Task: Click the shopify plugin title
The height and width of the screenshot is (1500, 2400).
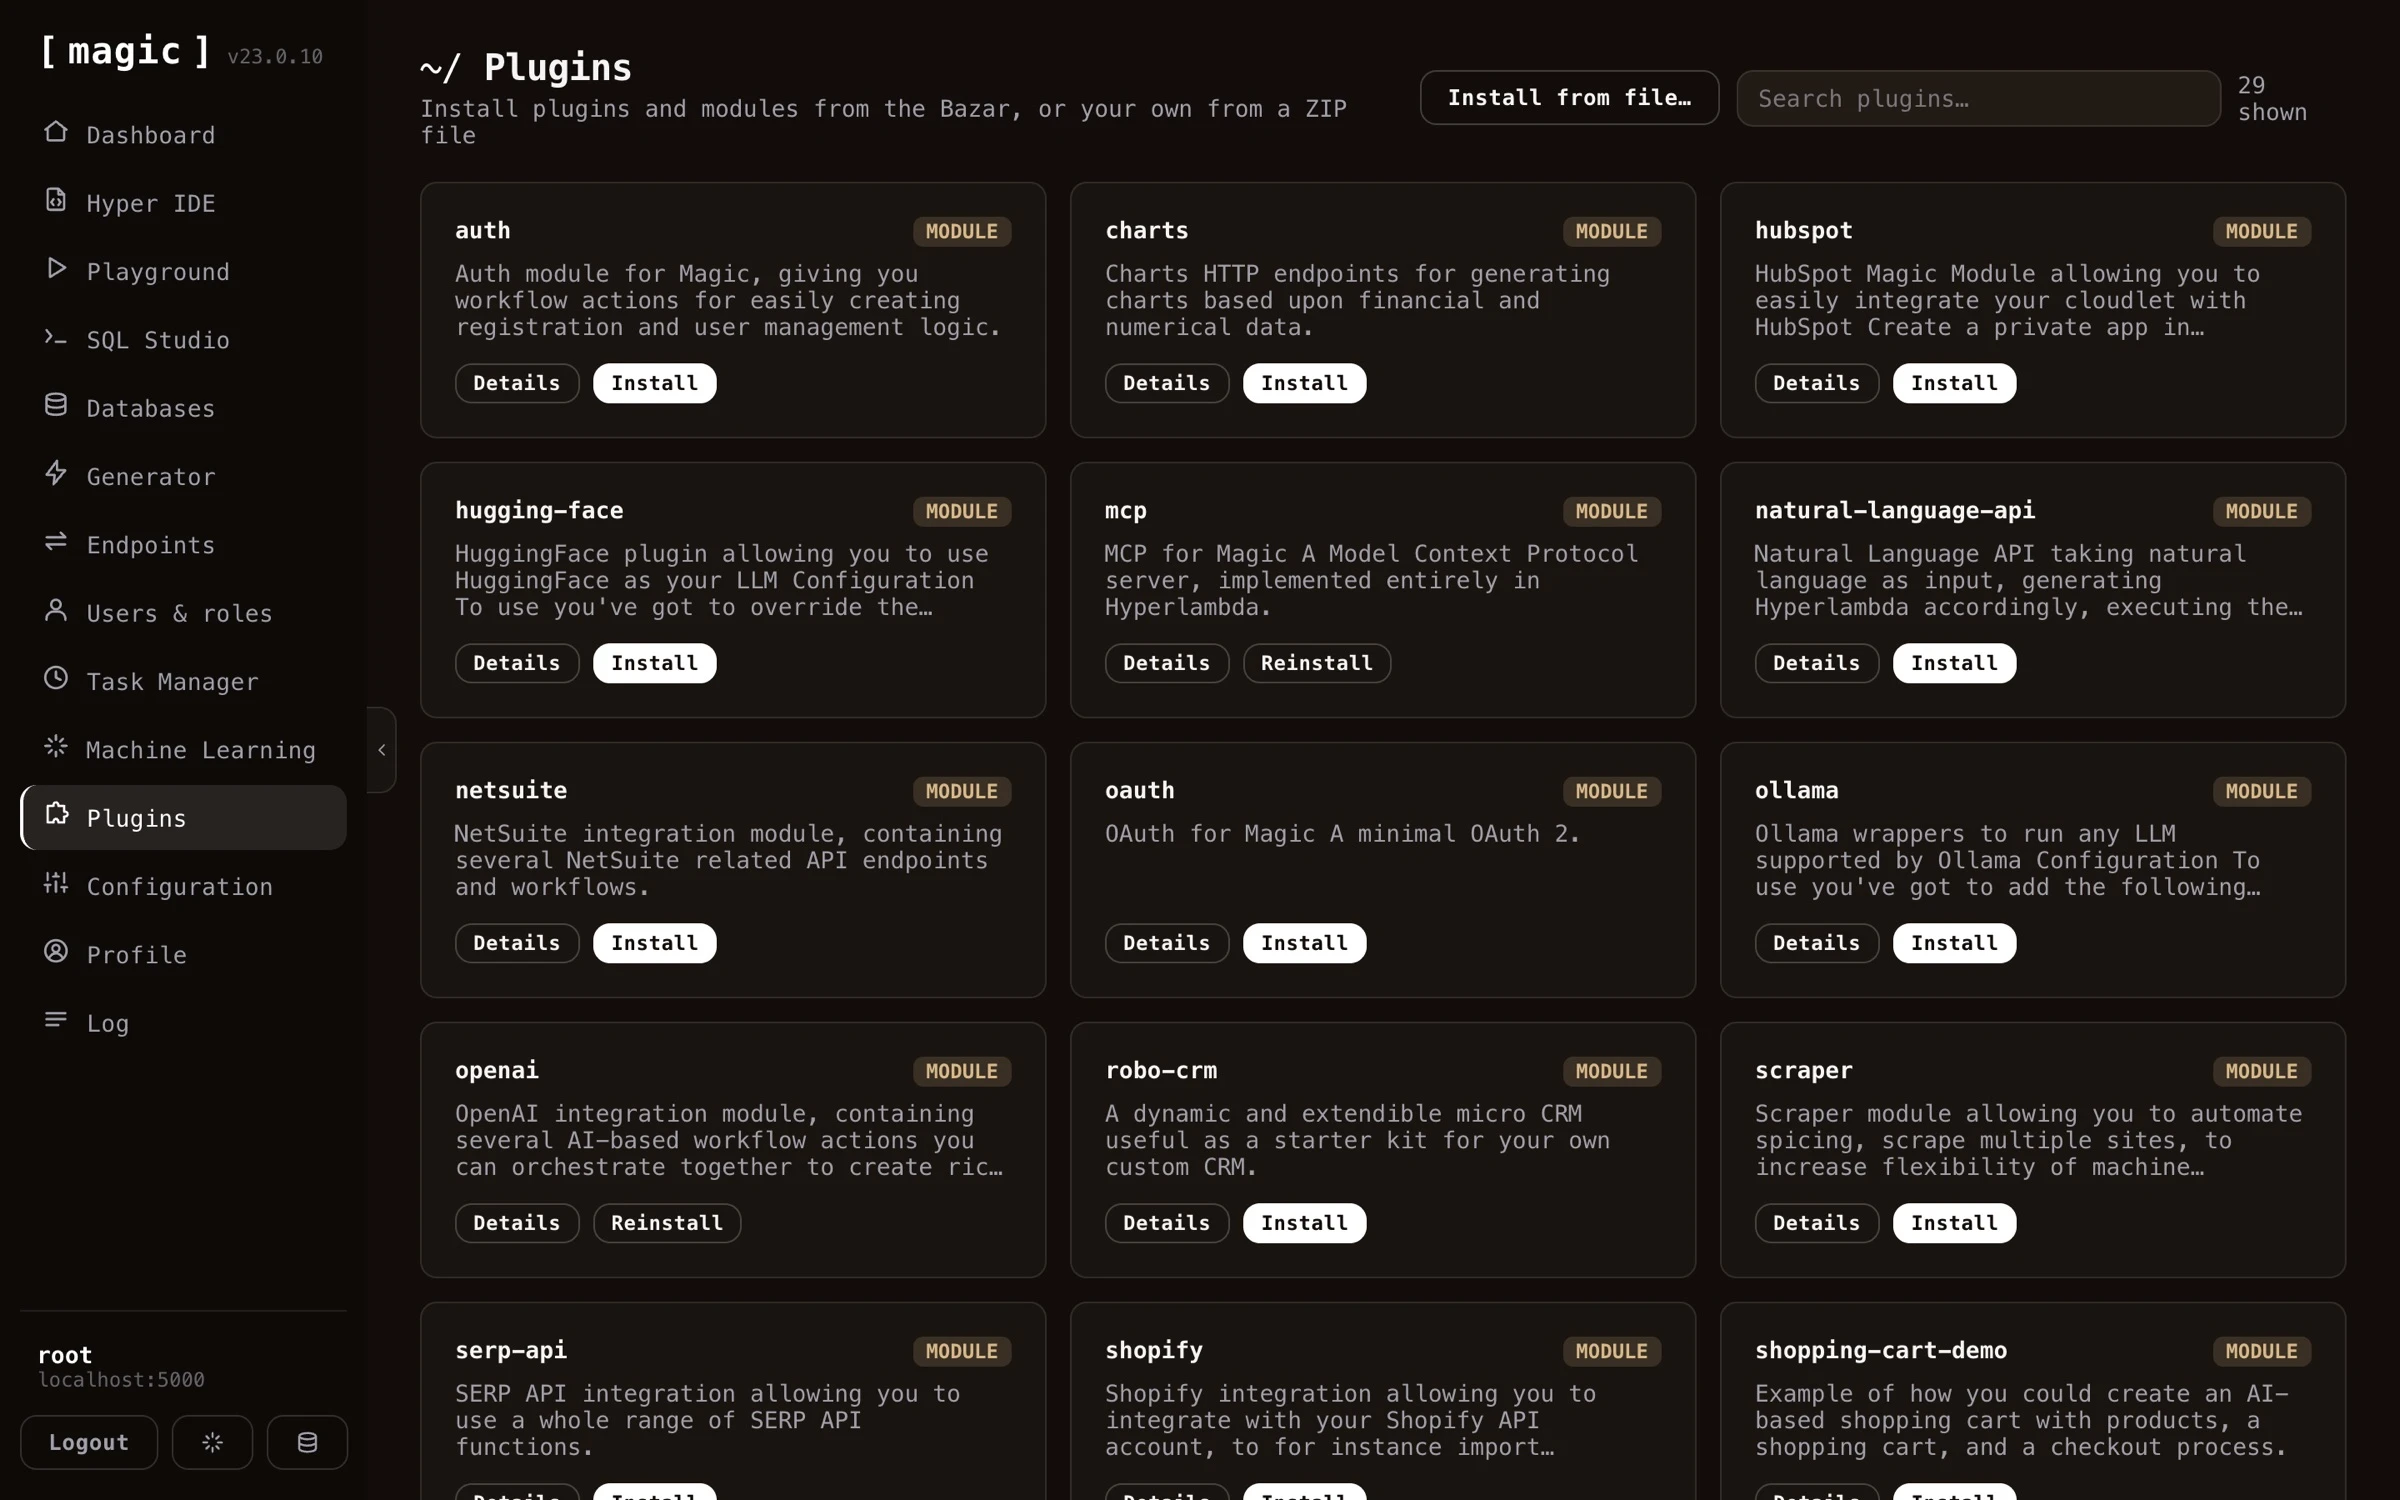Action: [x=1154, y=1351]
